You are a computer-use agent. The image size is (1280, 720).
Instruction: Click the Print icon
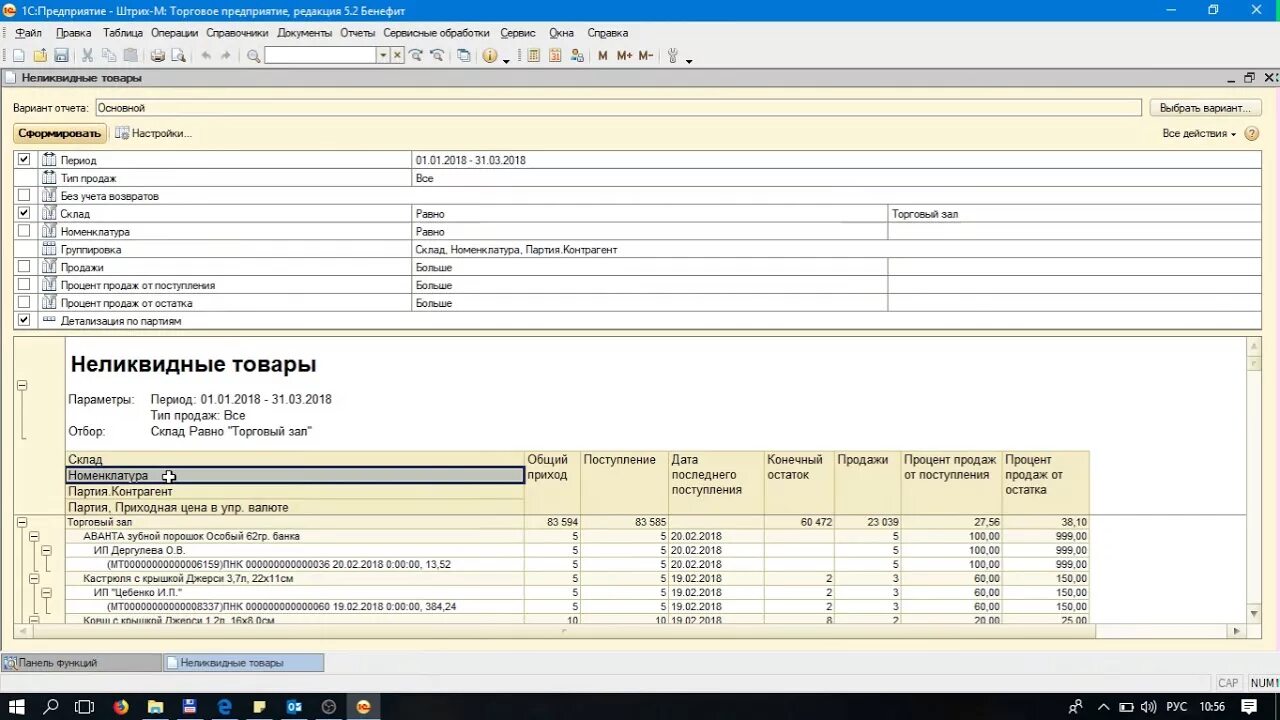tap(157, 56)
